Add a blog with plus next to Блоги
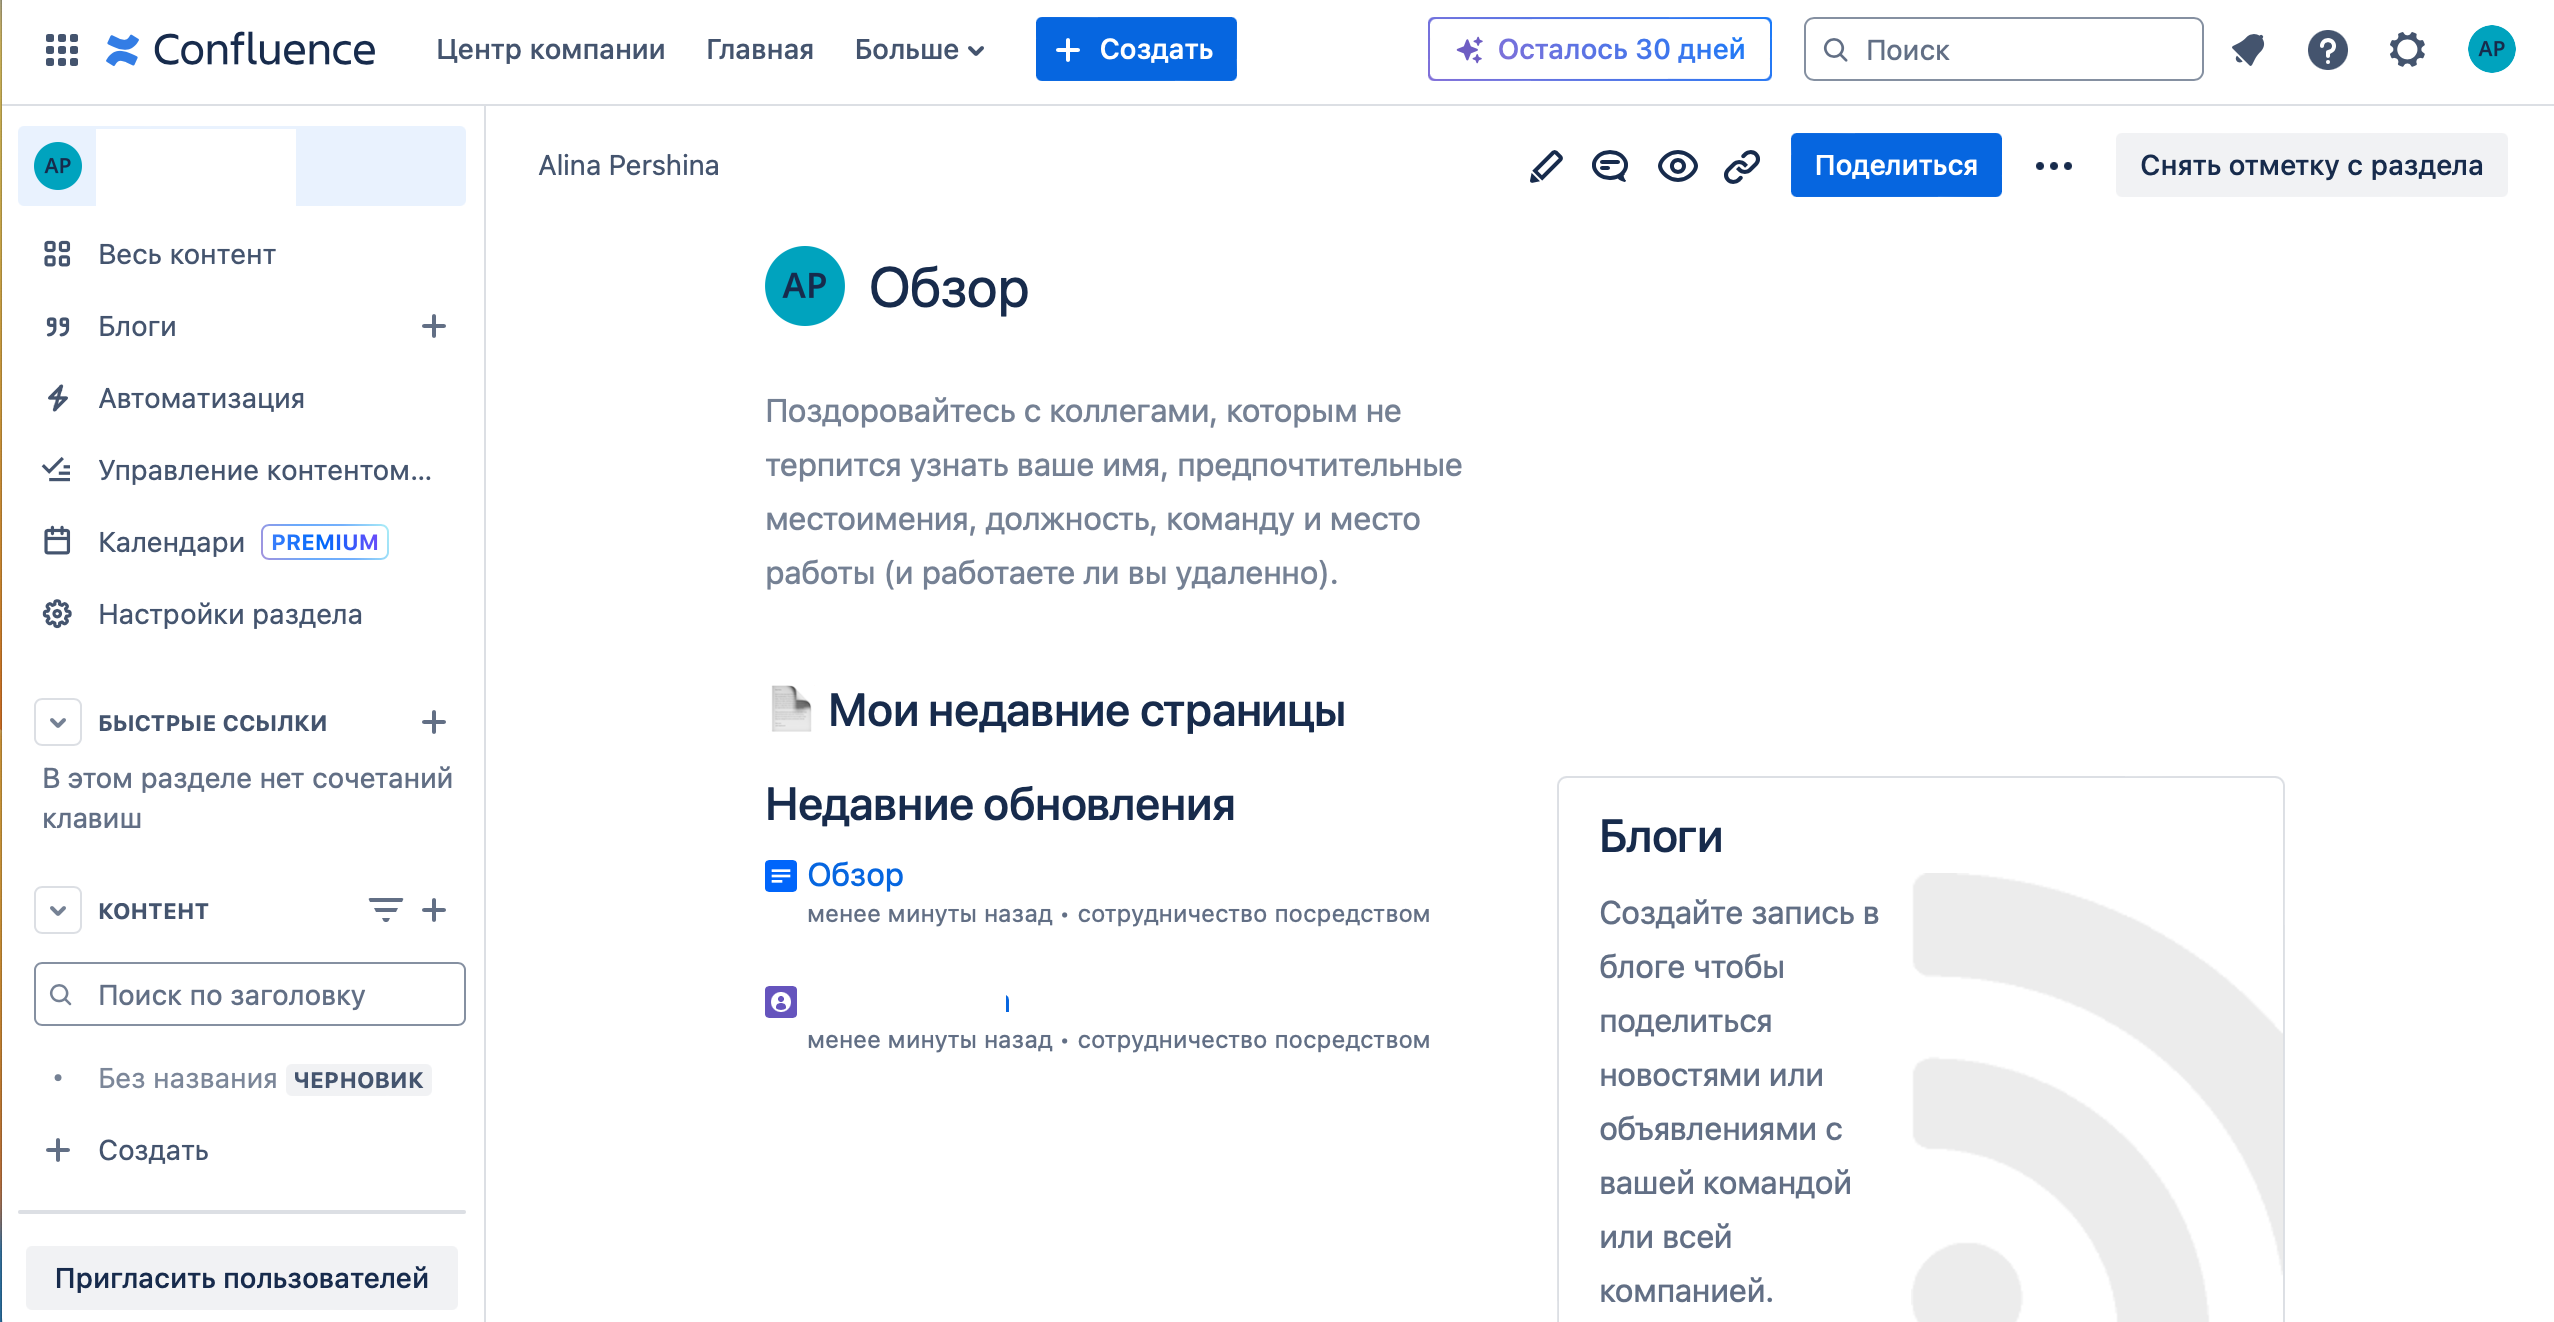Viewport: 2554px width, 1322px height. click(433, 326)
